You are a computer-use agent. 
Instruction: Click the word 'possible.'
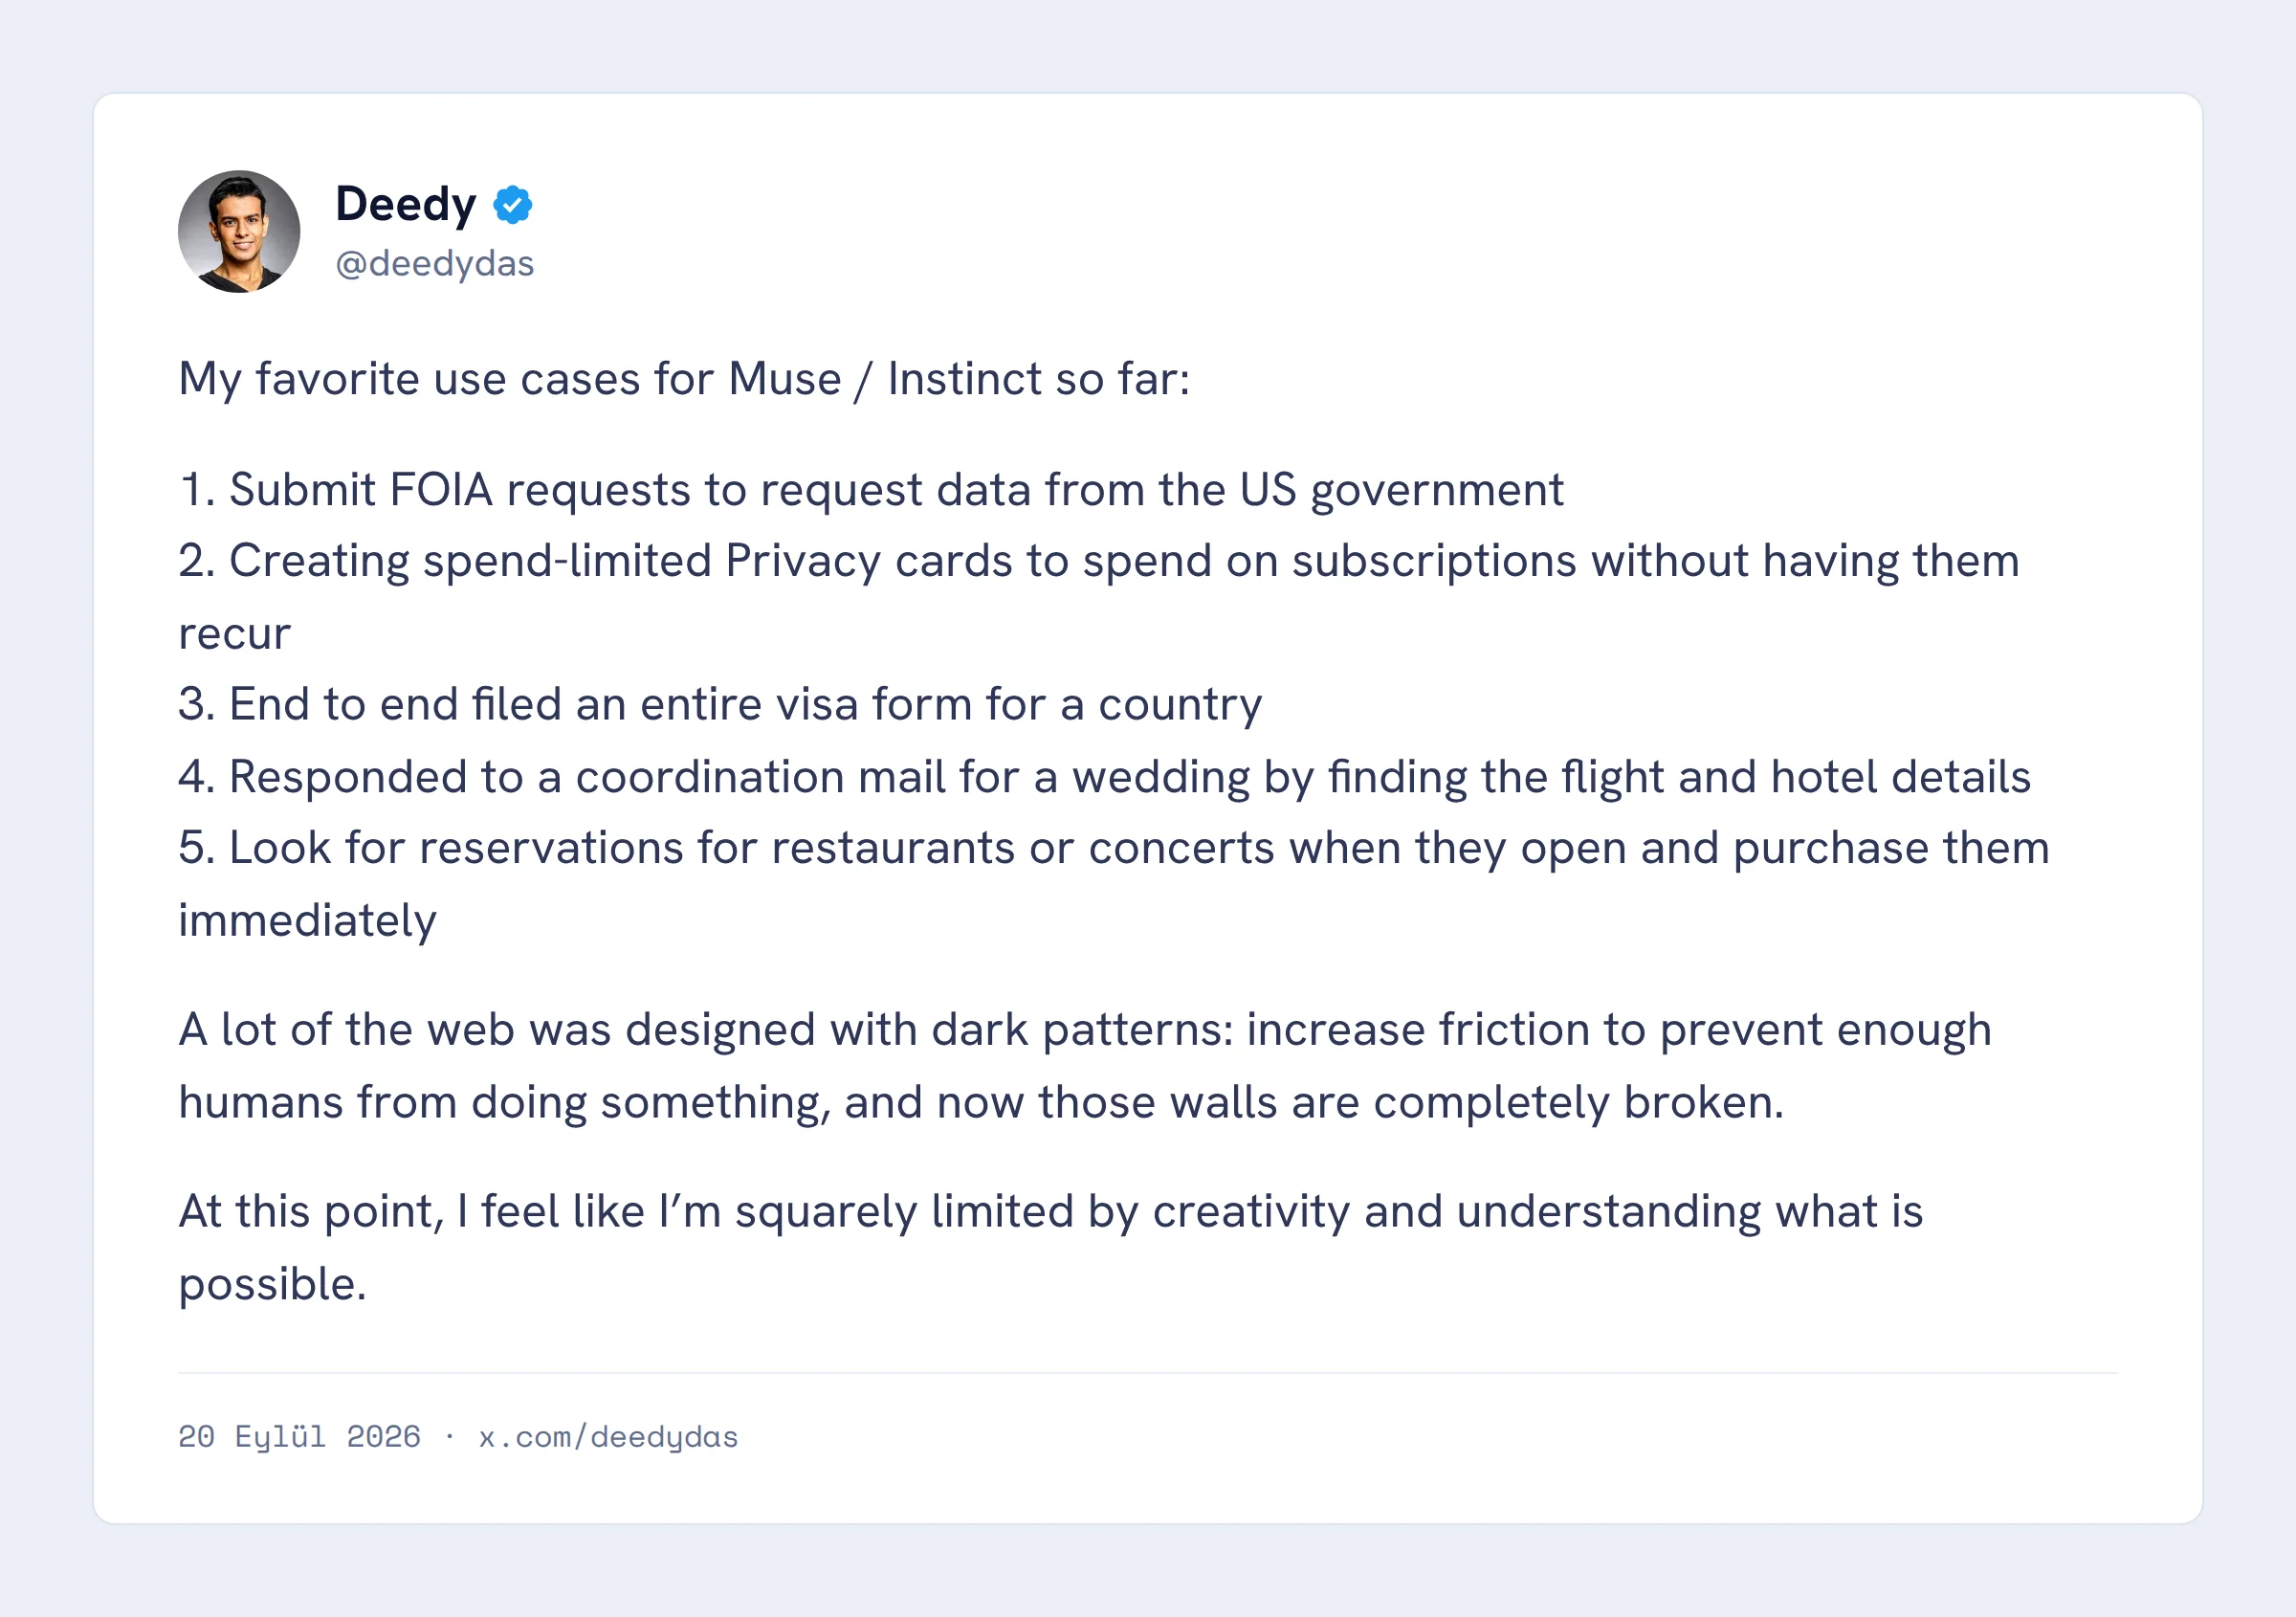pyautogui.click(x=273, y=1285)
